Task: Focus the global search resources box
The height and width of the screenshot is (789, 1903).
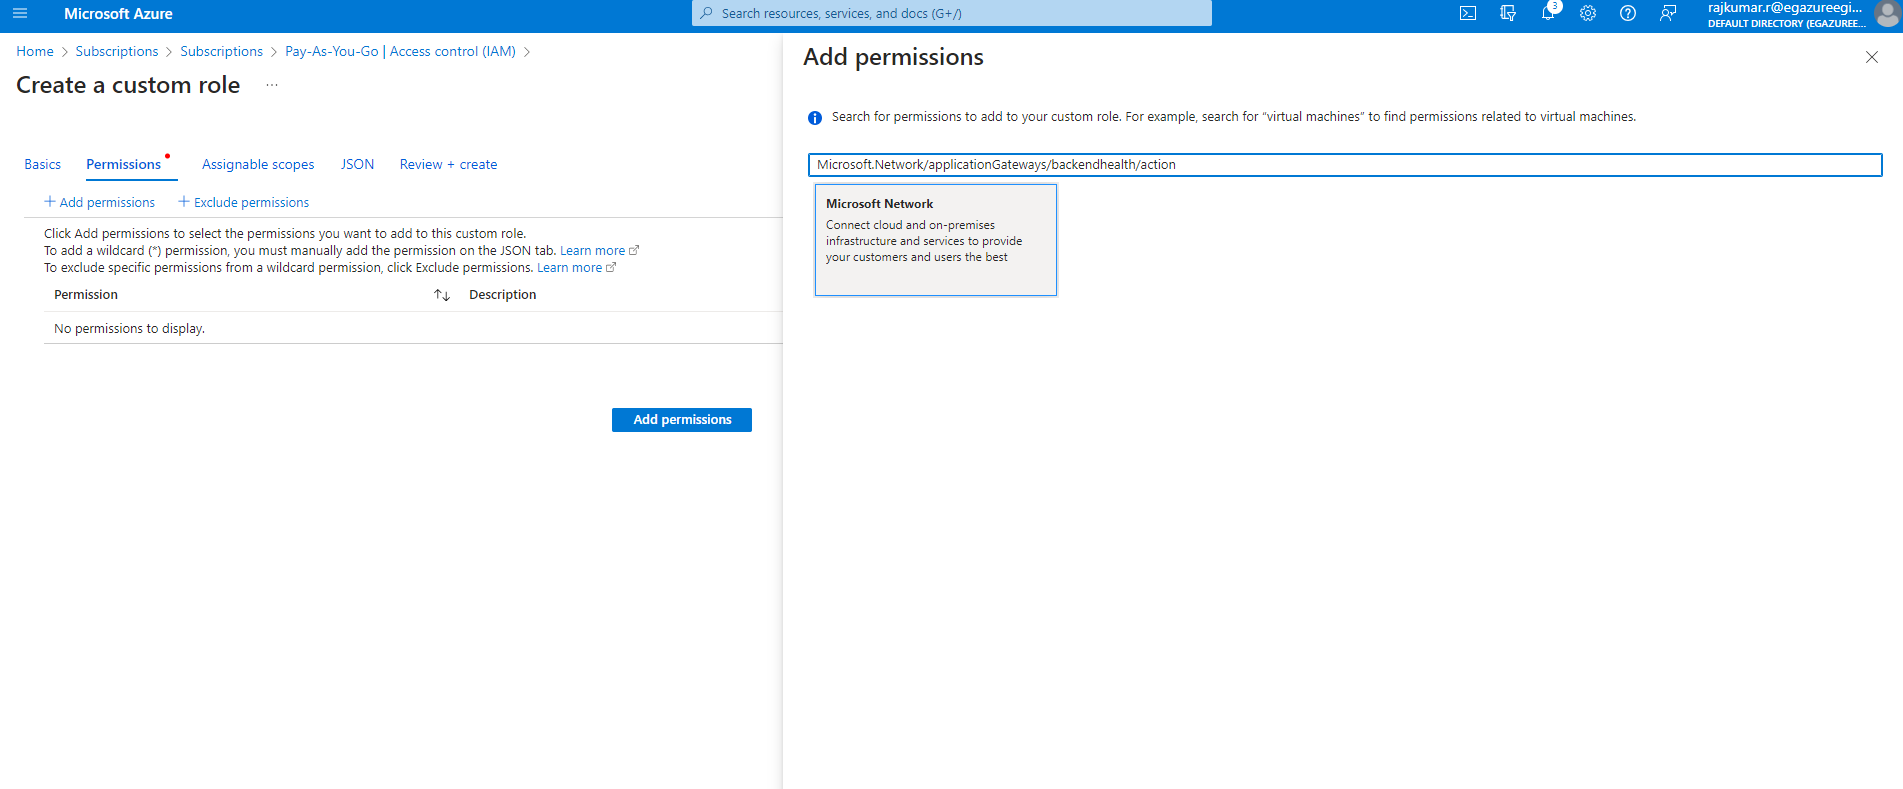Action: click(952, 13)
